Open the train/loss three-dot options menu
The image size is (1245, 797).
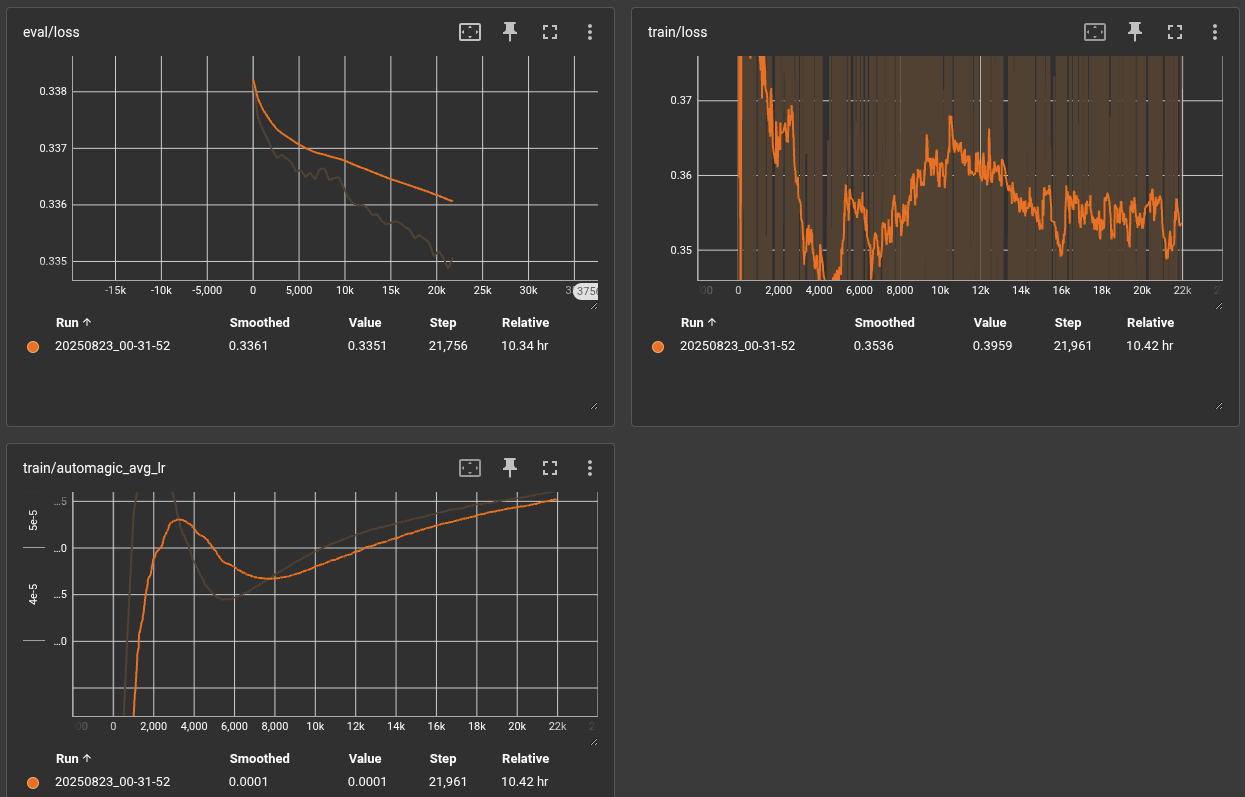[x=1215, y=32]
